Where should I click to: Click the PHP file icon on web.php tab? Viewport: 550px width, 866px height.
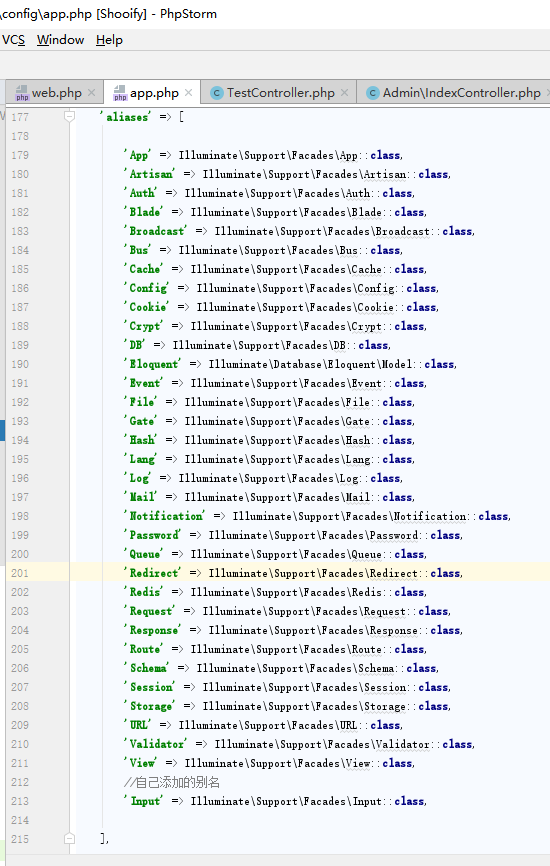(x=22, y=93)
